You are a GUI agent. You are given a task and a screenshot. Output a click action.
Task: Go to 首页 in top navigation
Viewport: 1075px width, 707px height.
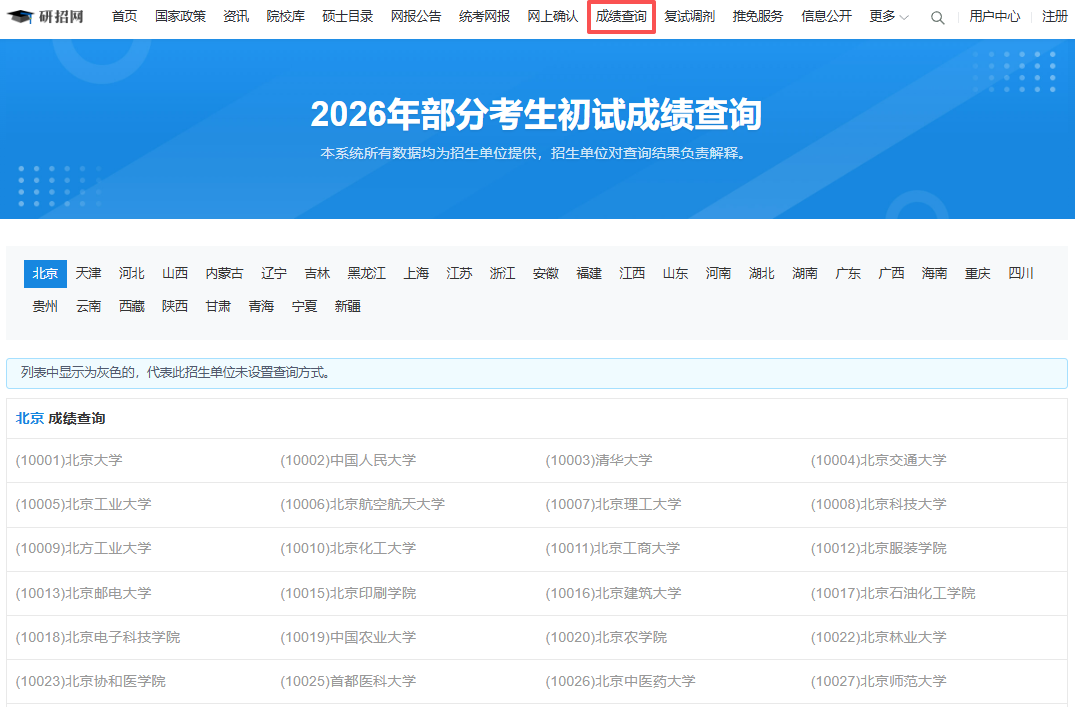pyautogui.click(x=124, y=17)
